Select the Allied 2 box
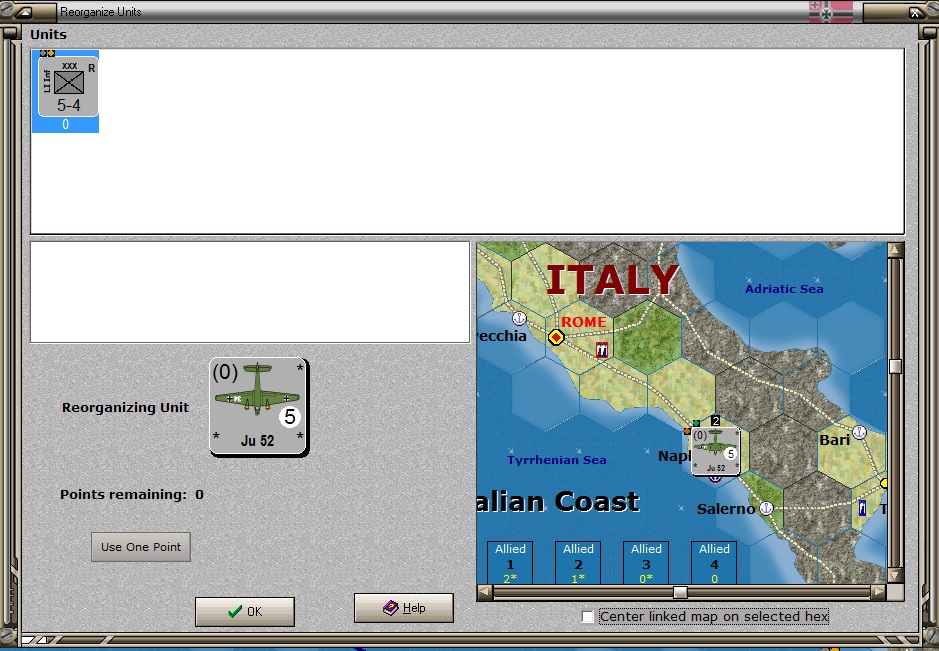The width and height of the screenshot is (939, 651). coord(578,563)
